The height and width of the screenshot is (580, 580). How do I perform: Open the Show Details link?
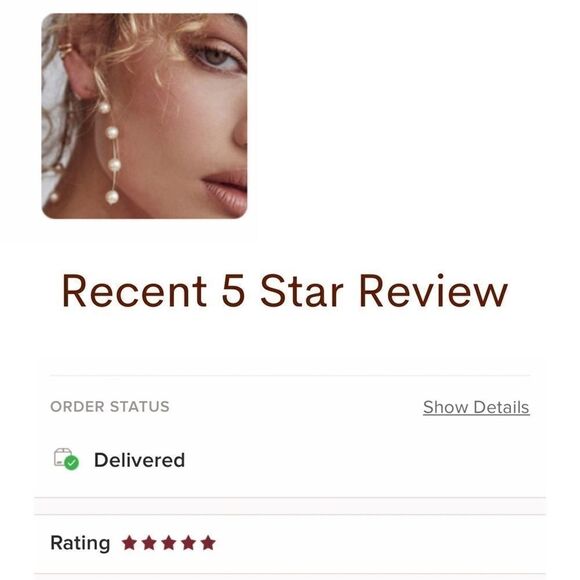point(476,407)
